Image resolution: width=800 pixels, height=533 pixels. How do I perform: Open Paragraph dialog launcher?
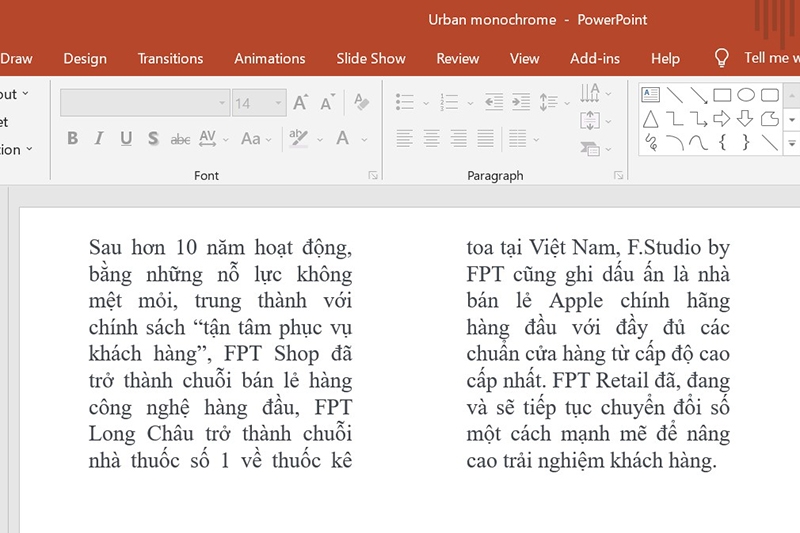tap(618, 175)
